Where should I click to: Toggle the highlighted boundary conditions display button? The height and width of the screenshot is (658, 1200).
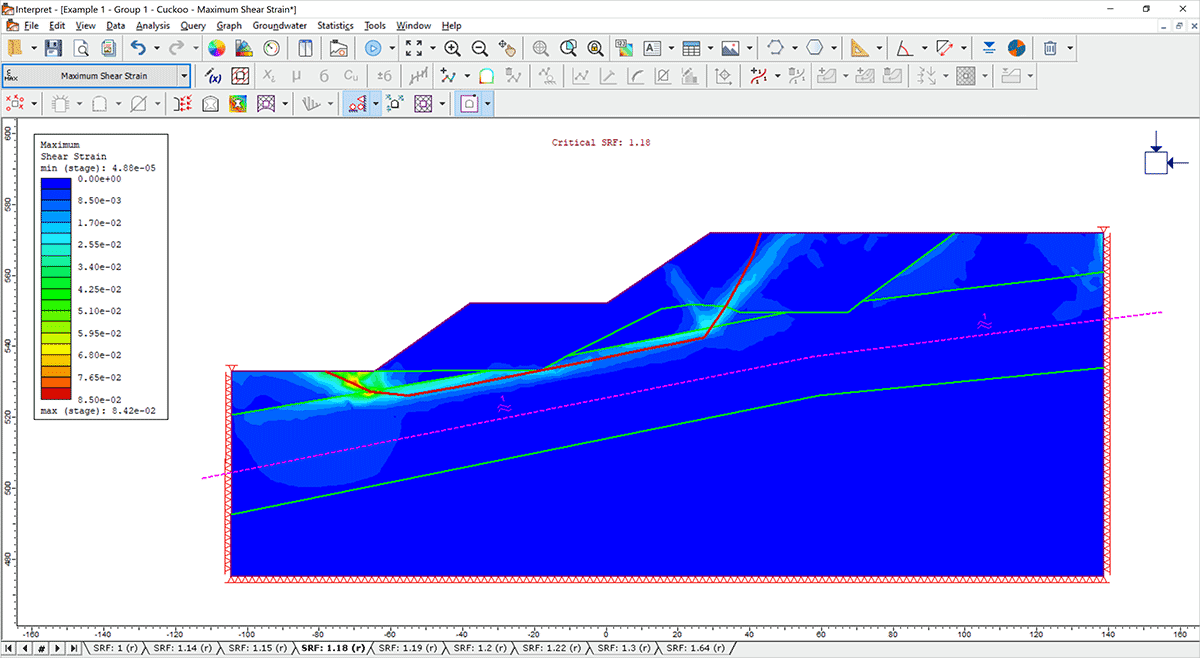click(x=355, y=103)
